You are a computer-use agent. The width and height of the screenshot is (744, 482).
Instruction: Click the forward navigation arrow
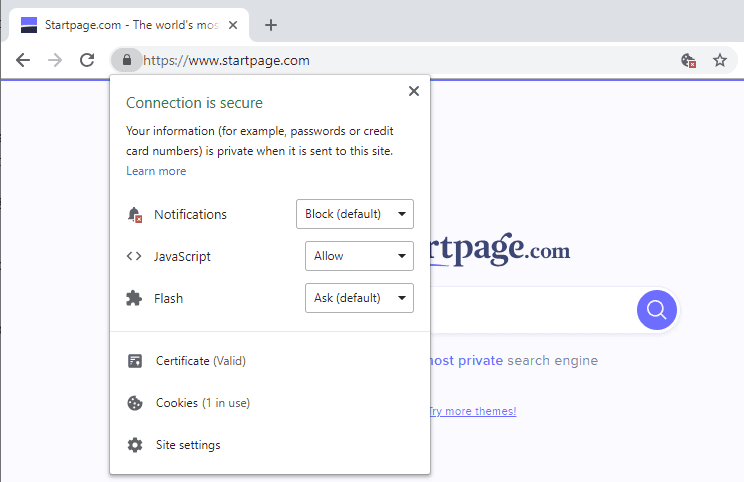55,60
